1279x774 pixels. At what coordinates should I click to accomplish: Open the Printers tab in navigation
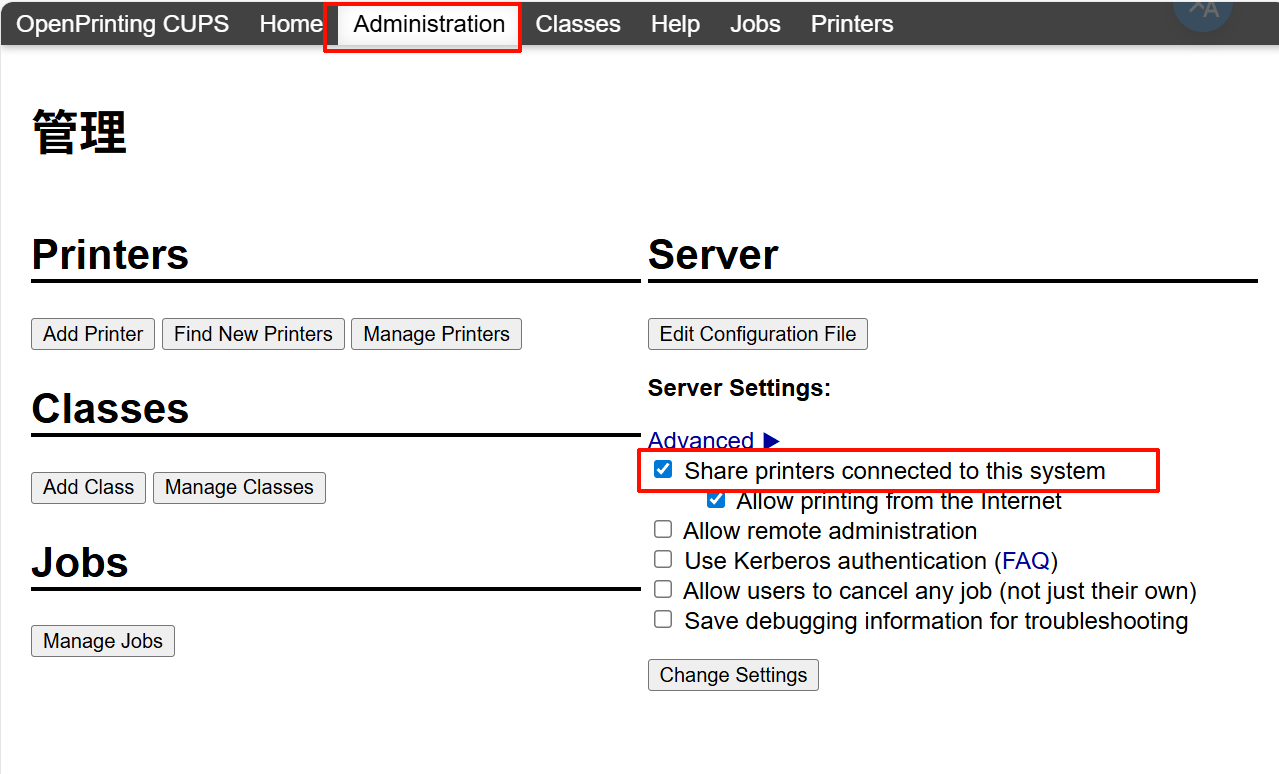pyautogui.click(x=852, y=24)
